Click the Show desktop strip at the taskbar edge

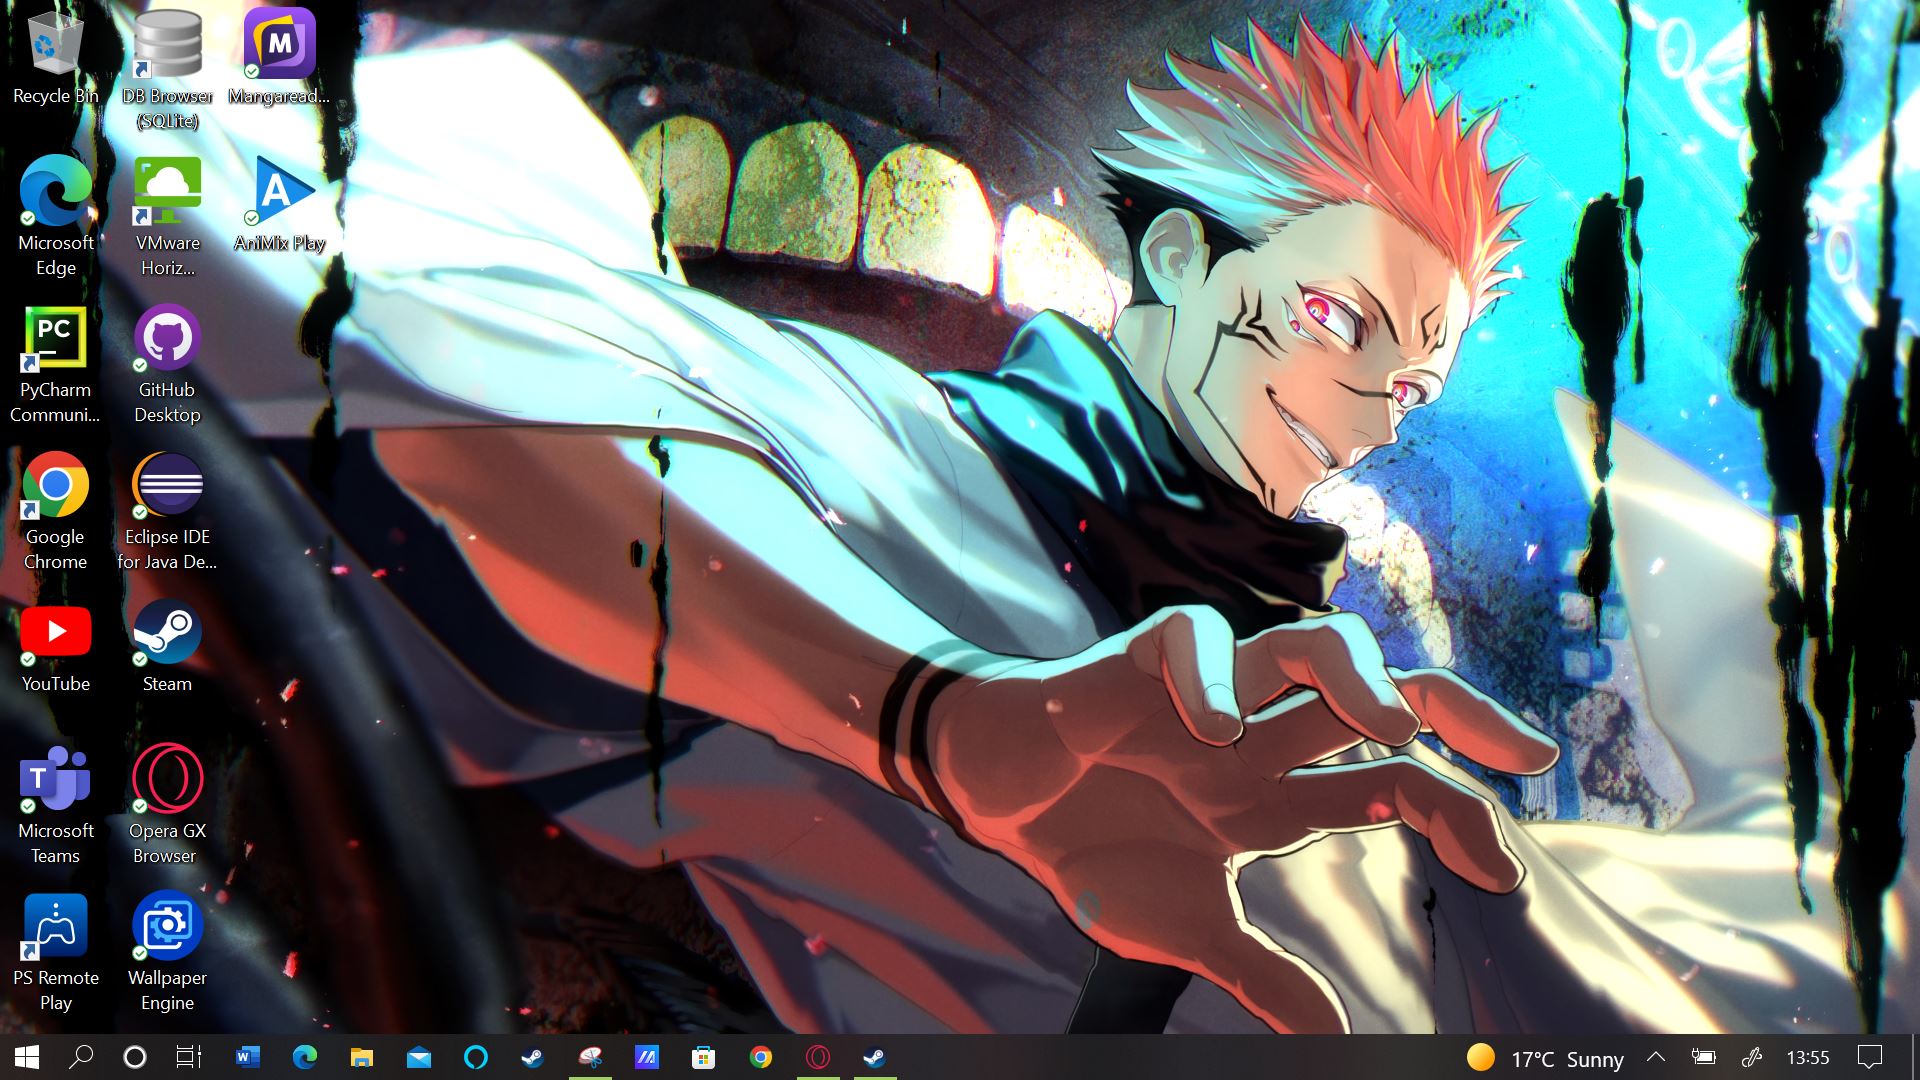click(x=1915, y=1057)
